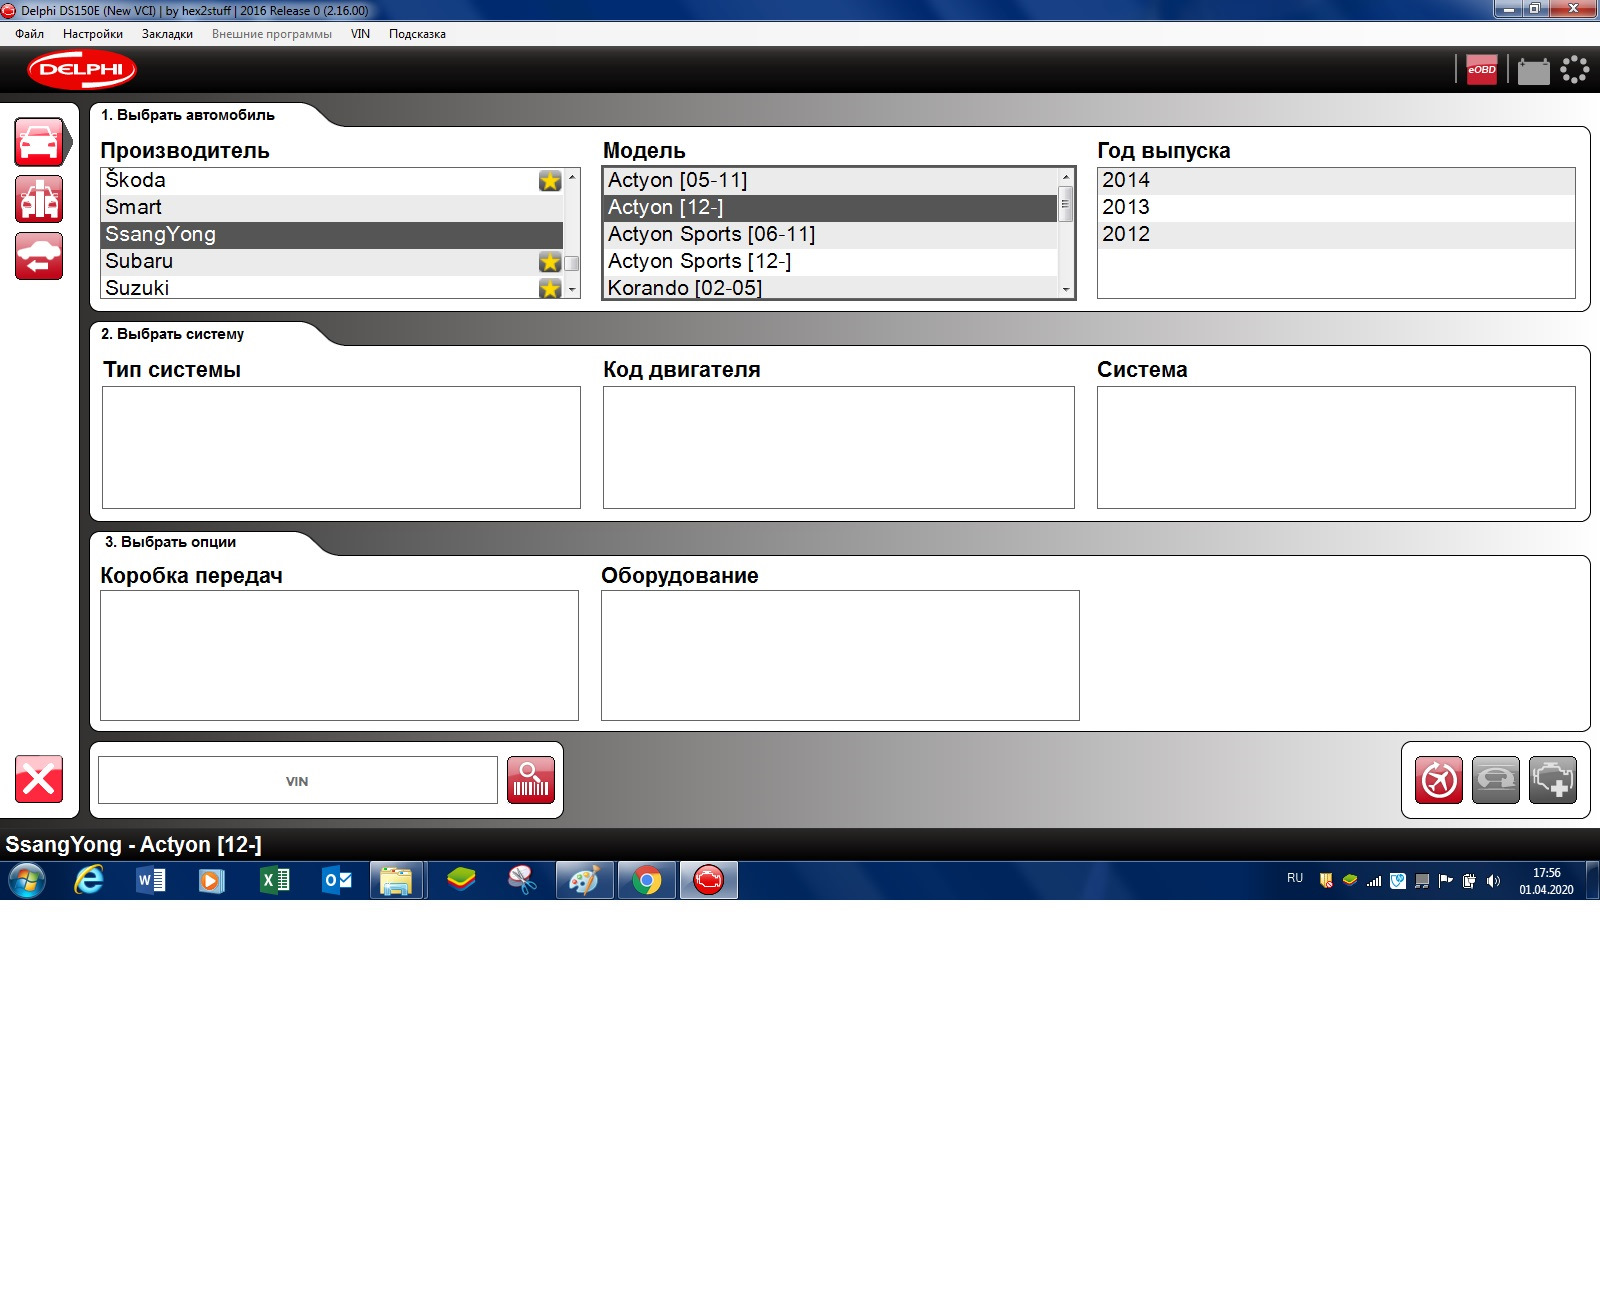
Task: Open the VIN menu
Action: [x=360, y=34]
